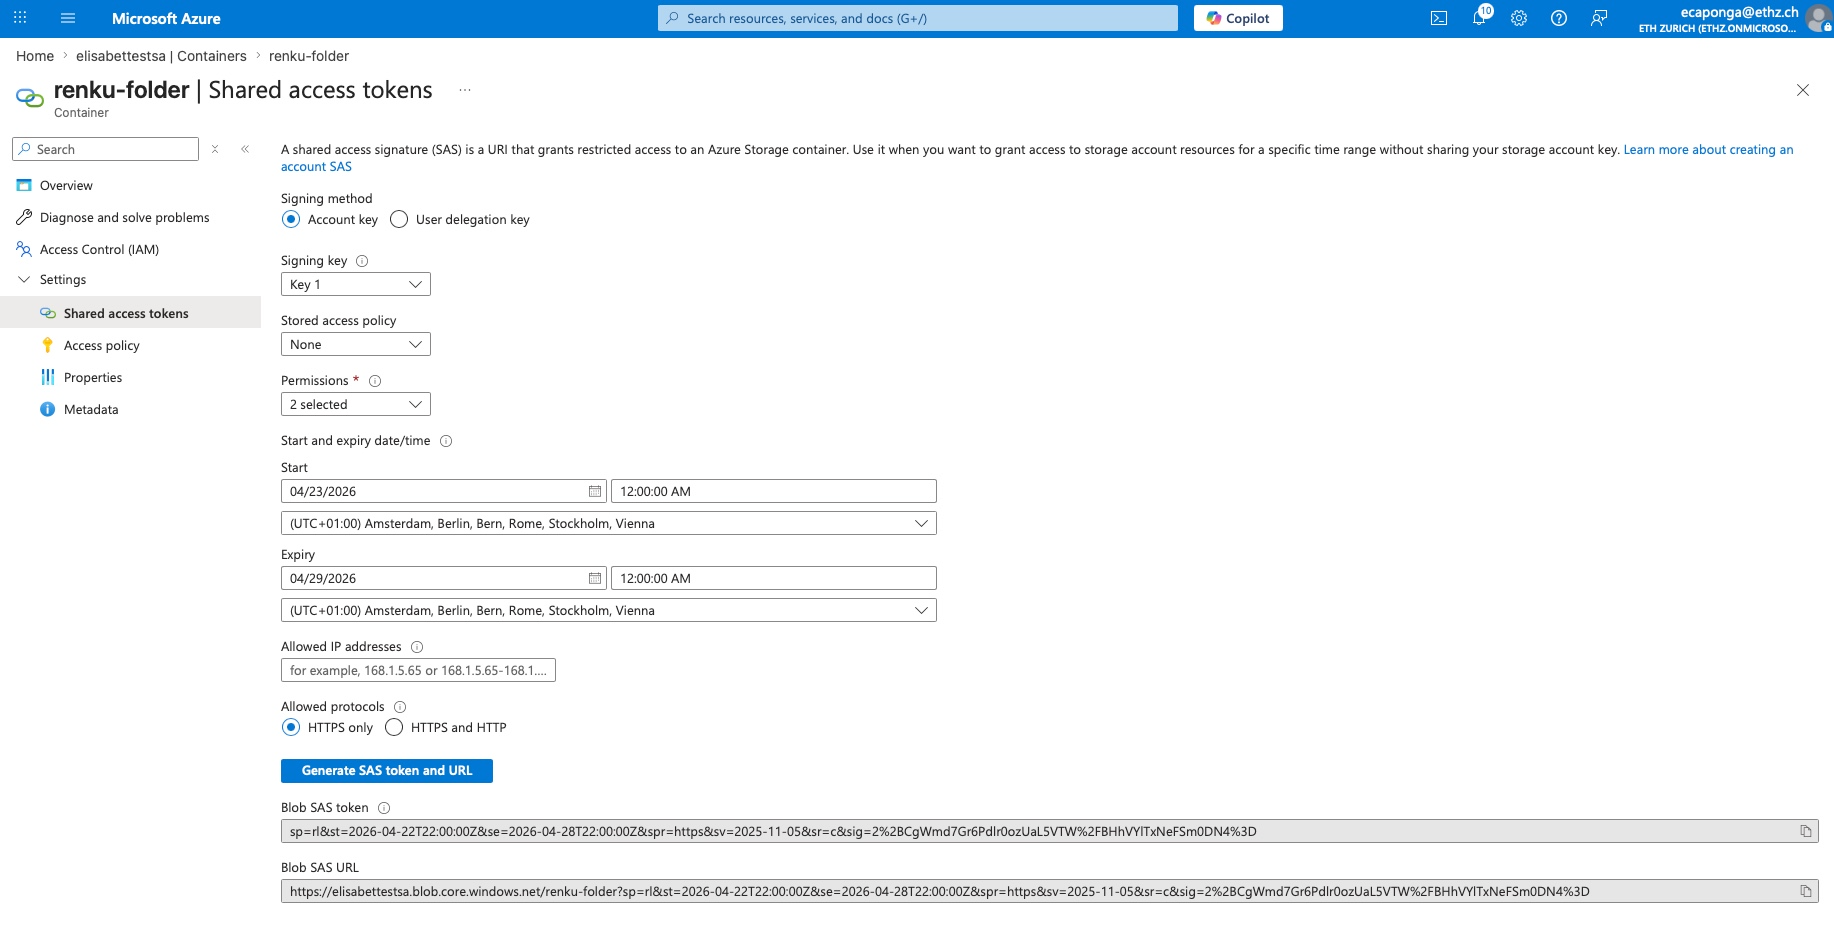
Task: Click the Allowed IP addresses info icon
Action: coord(417,647)
